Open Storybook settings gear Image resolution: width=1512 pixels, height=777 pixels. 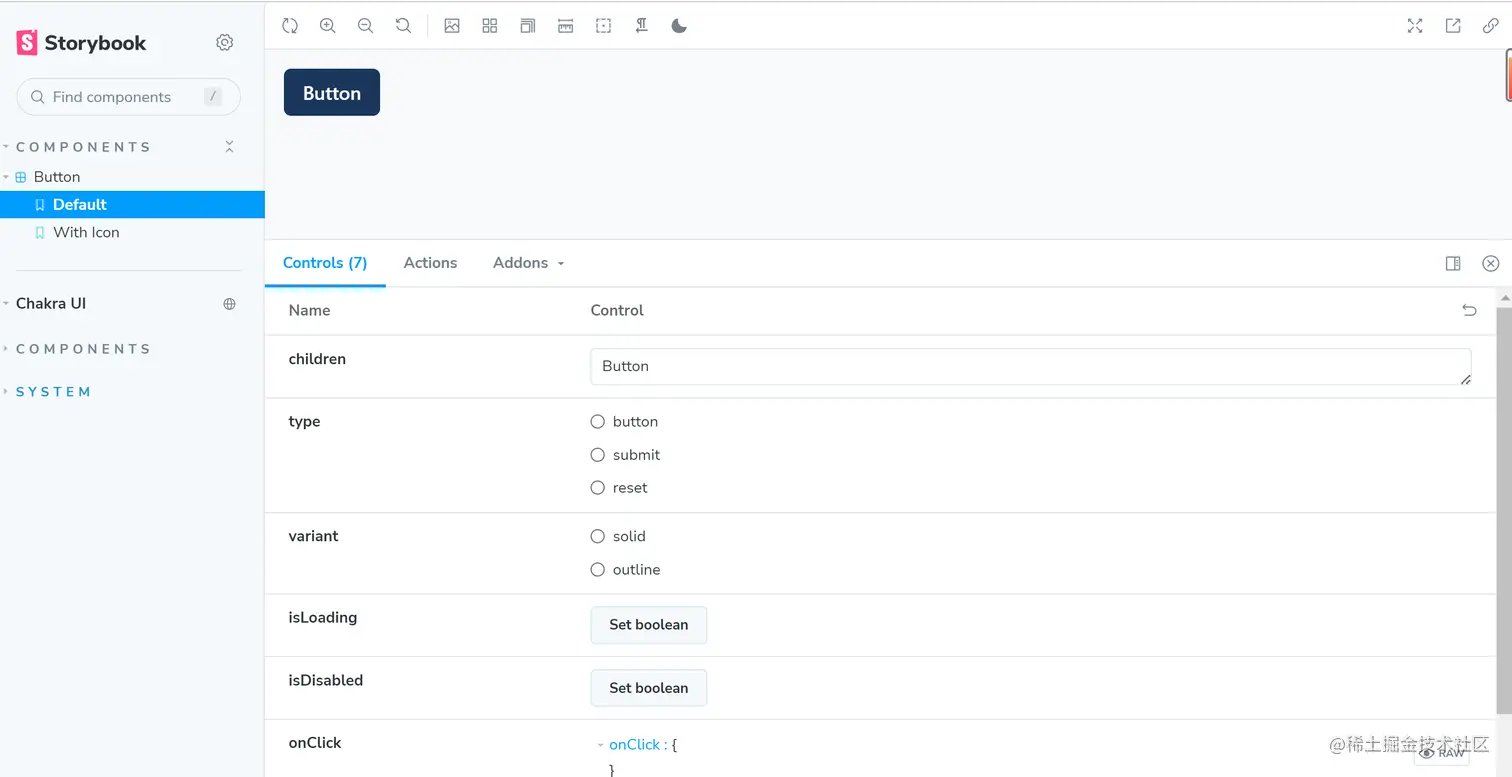[x=225, y=42]
